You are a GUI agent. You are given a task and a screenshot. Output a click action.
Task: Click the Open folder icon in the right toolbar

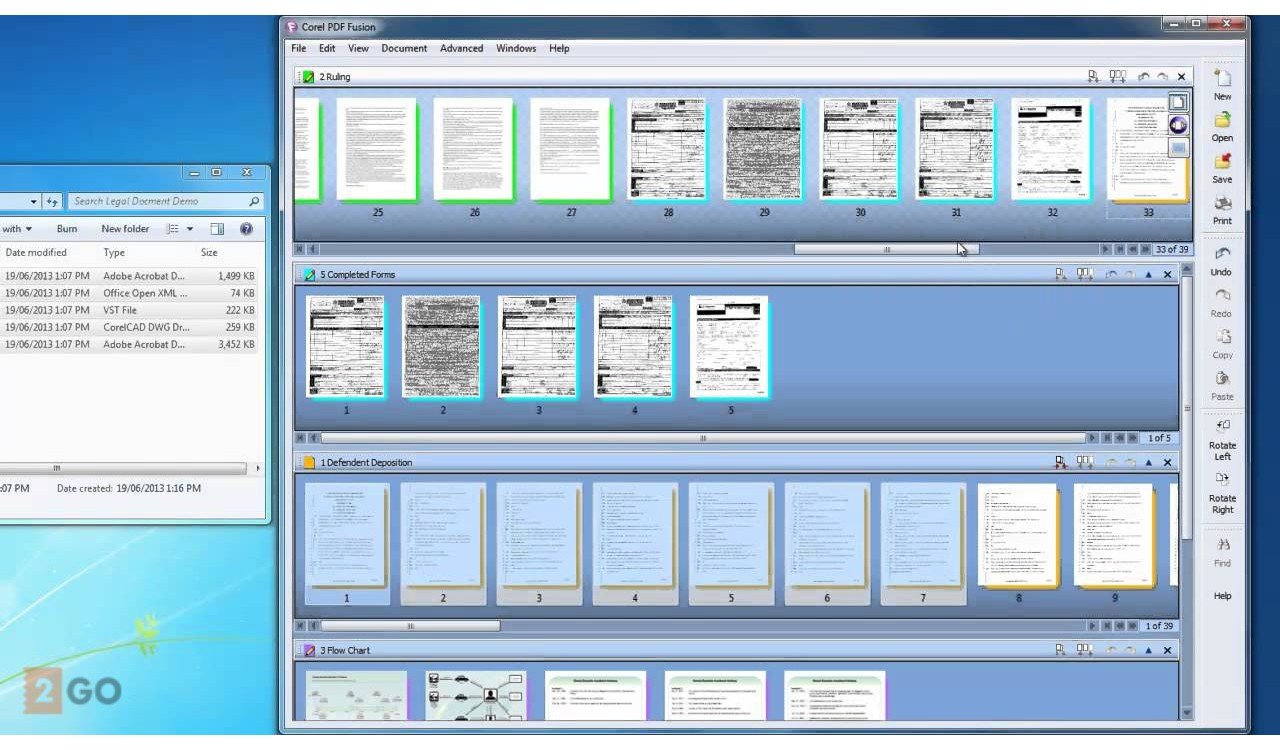point(1222,120)
